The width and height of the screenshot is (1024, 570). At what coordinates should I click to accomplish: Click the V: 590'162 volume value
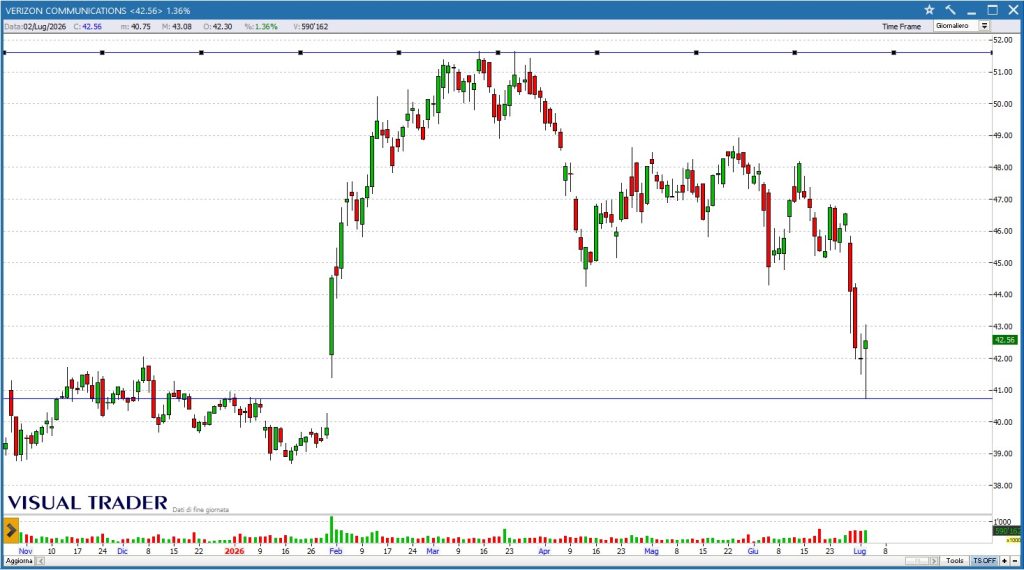(311, 27)
